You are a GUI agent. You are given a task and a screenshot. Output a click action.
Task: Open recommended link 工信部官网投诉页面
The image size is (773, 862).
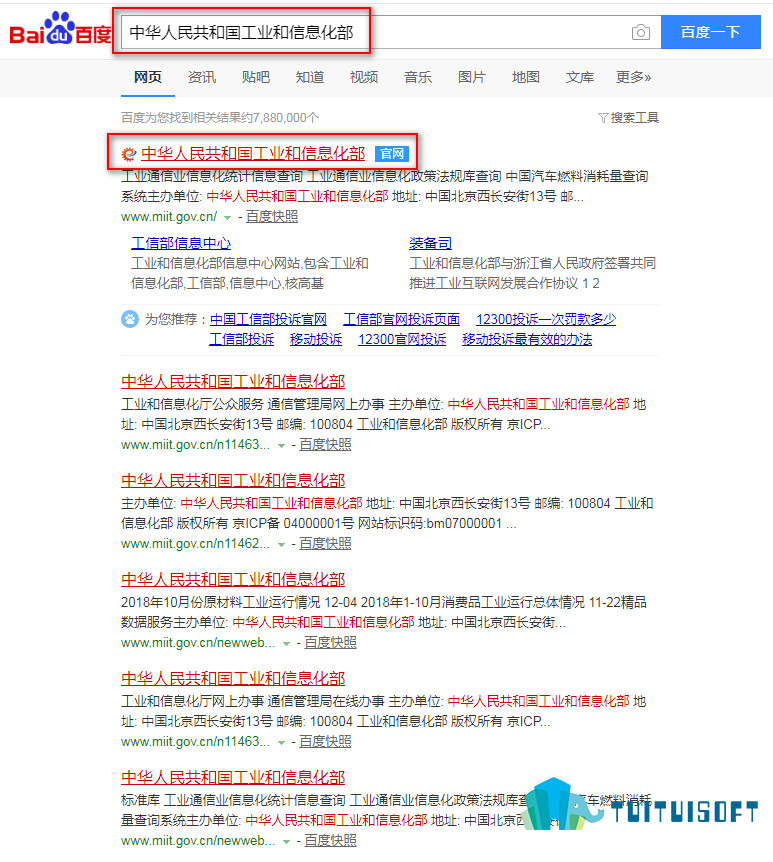pos(401,319)
